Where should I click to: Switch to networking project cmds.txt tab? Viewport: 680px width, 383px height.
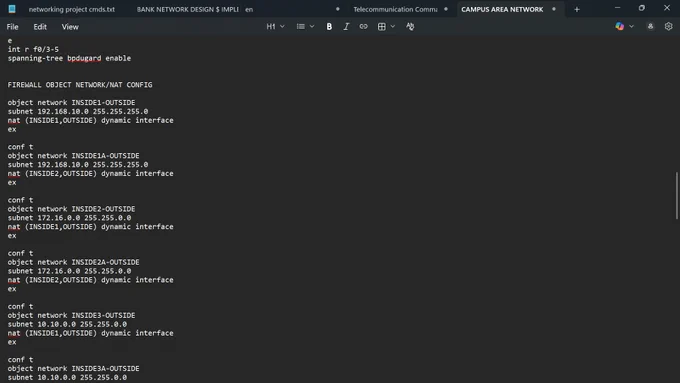click(72, 9)
